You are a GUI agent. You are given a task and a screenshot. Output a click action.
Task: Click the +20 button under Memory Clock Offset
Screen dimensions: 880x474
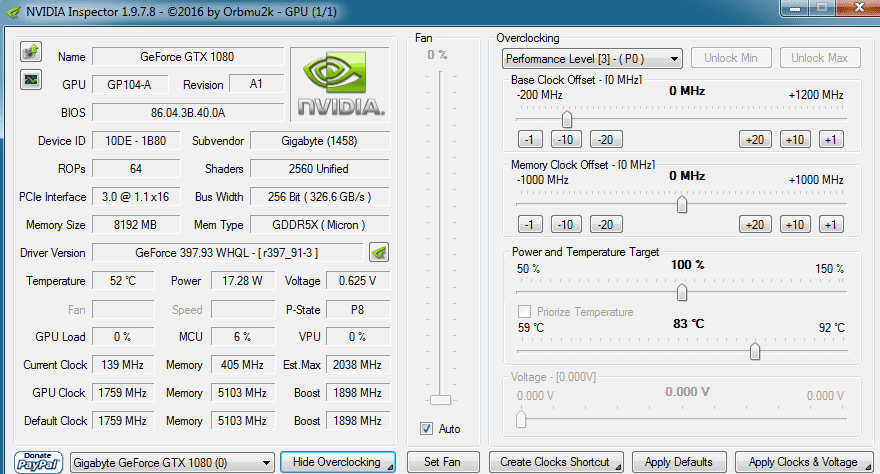(x=755, y=225)
